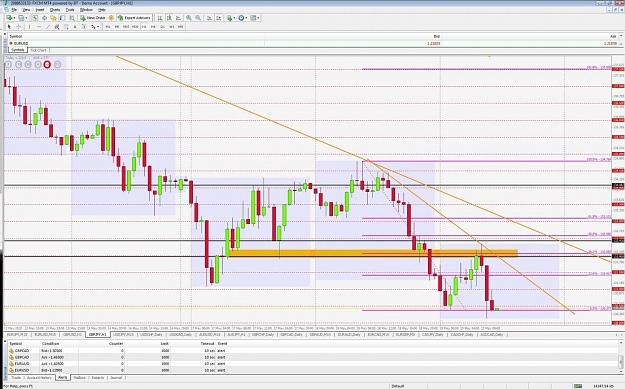Image resolution: width=625 pixels, height=389 pixels.
Task: Select the Trendline tool
Action: [48, 27]
